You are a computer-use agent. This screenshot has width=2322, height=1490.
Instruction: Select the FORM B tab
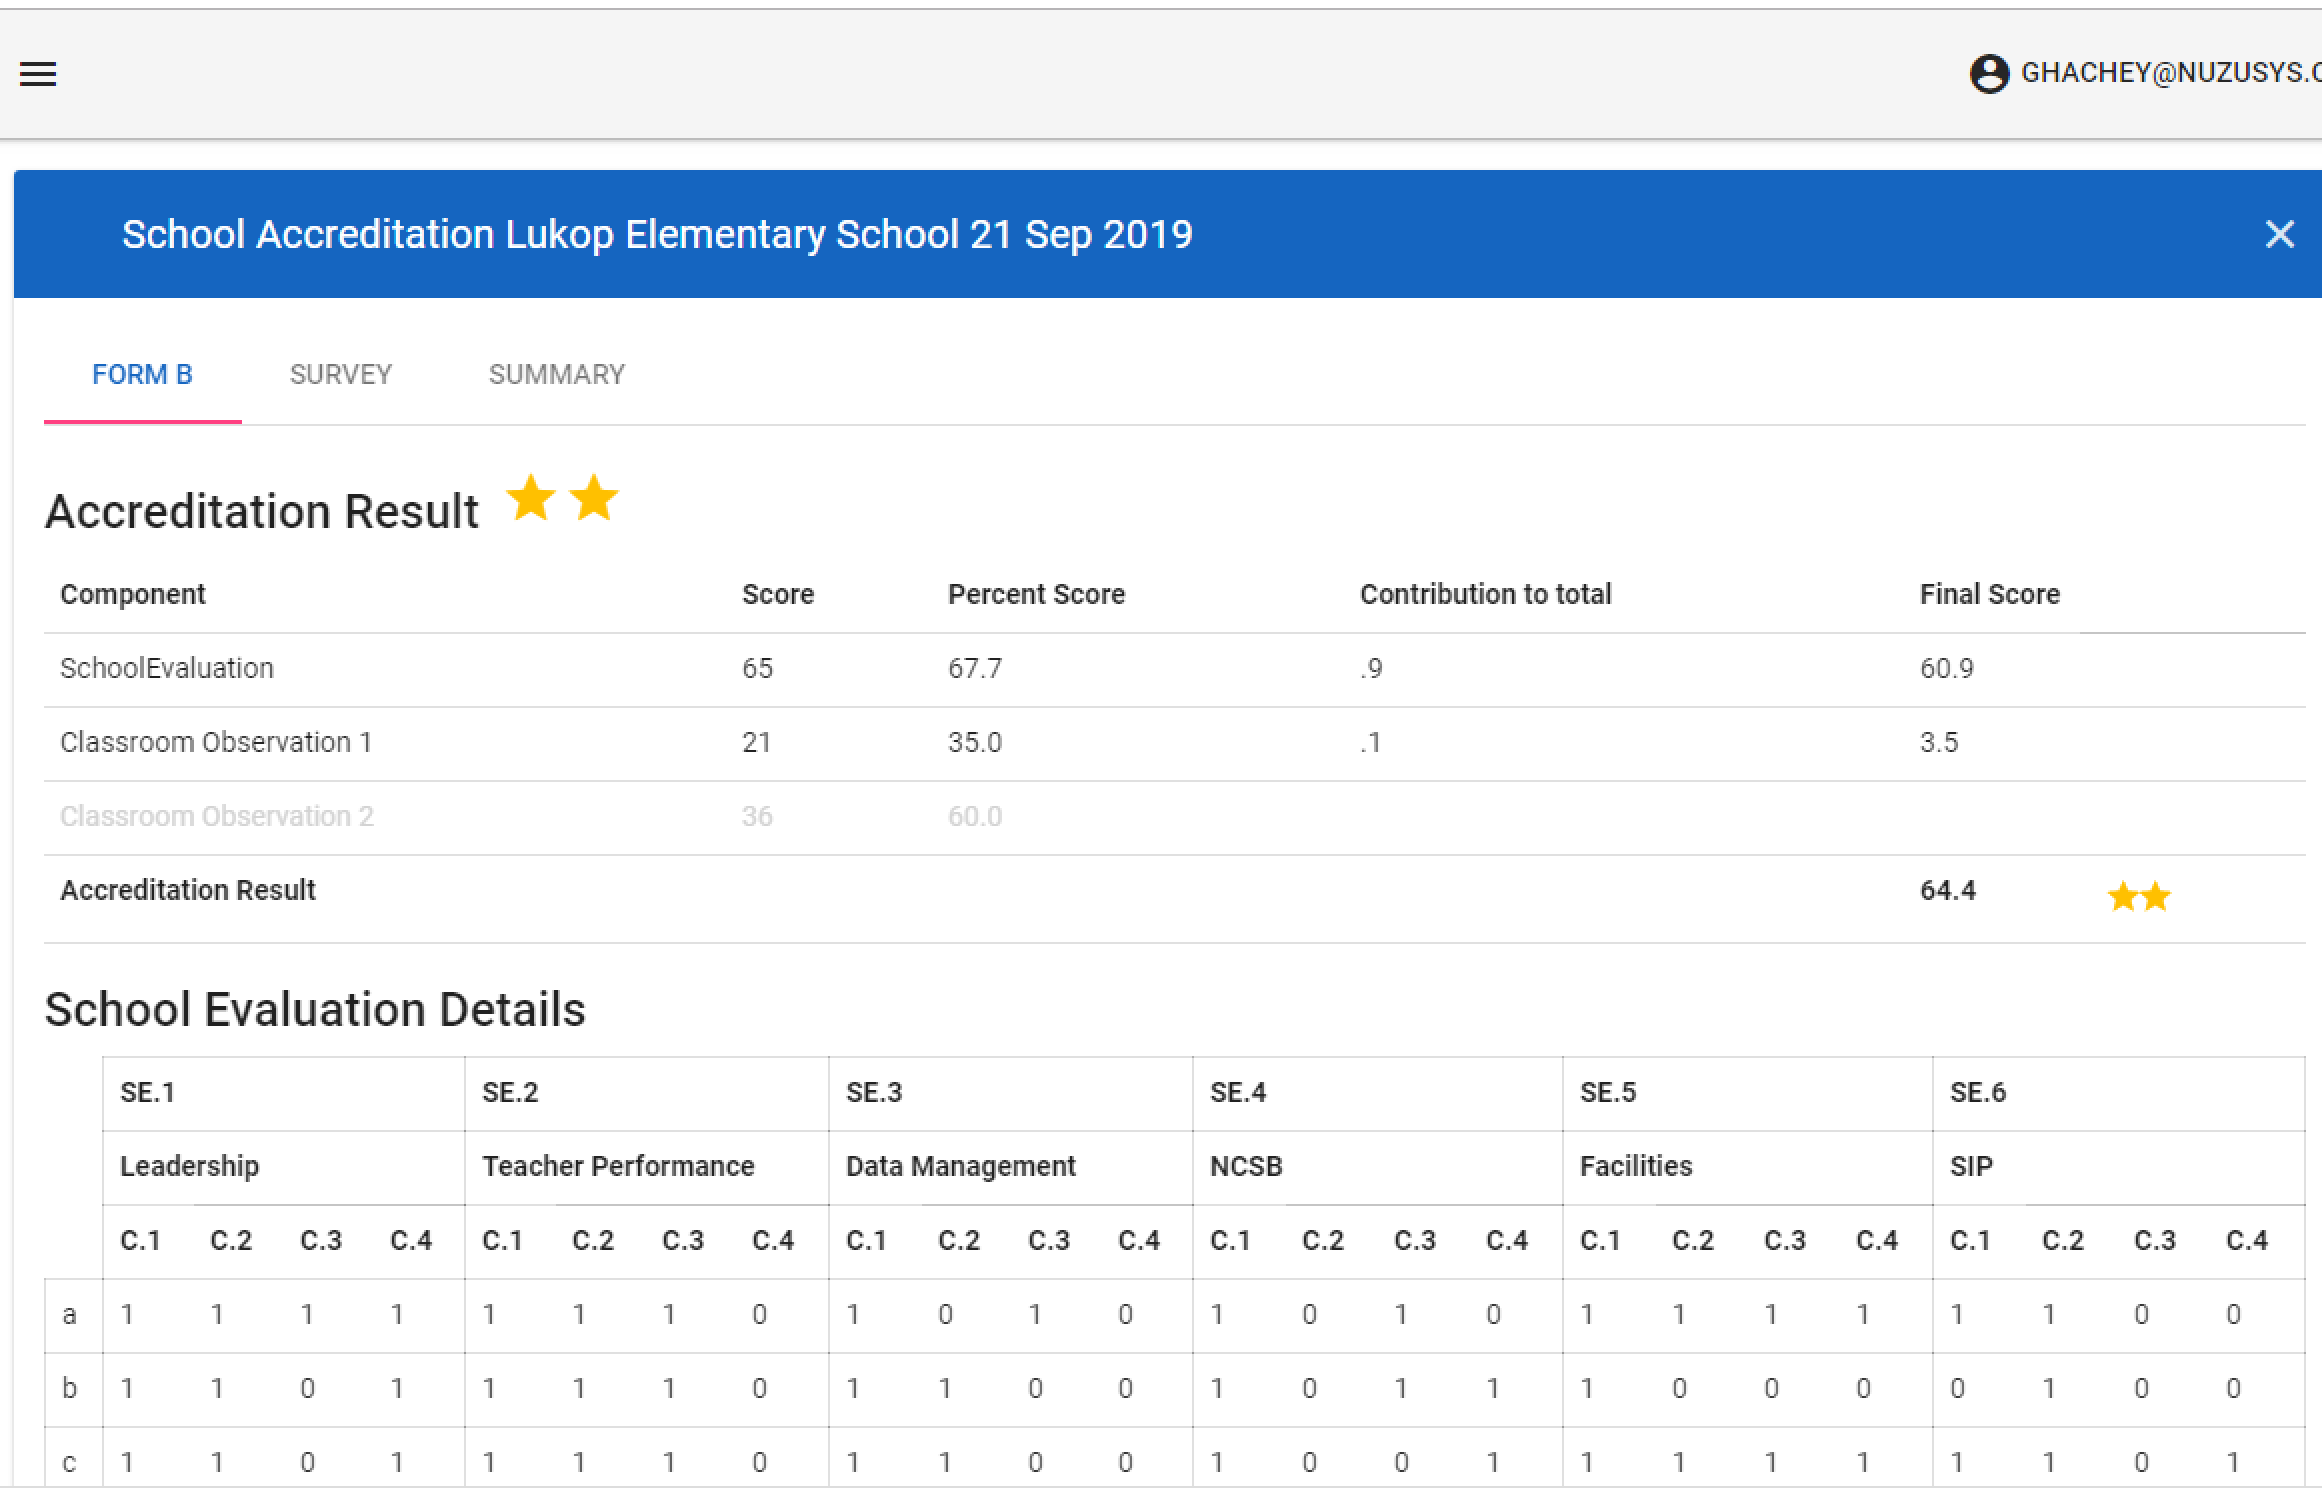click(142, 375)
